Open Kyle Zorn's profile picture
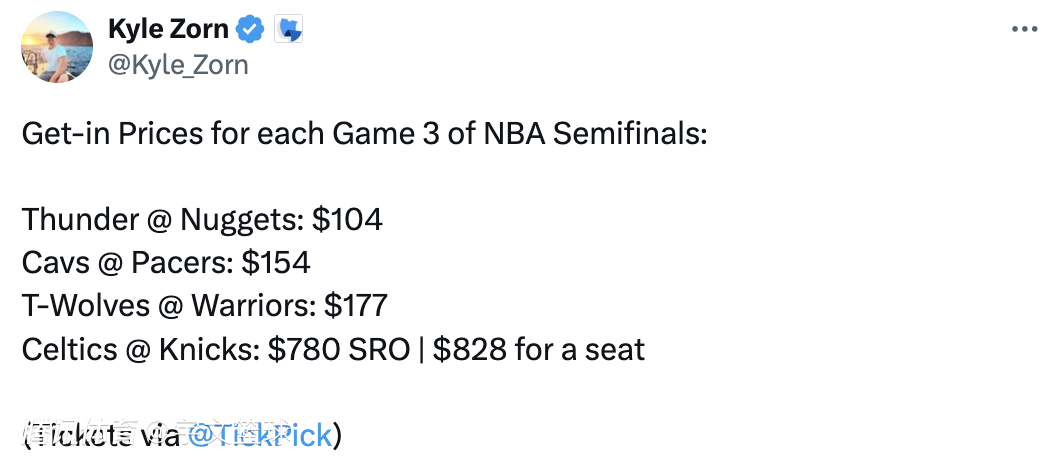This screenshot has height=466, width=1058. [57, 47]
